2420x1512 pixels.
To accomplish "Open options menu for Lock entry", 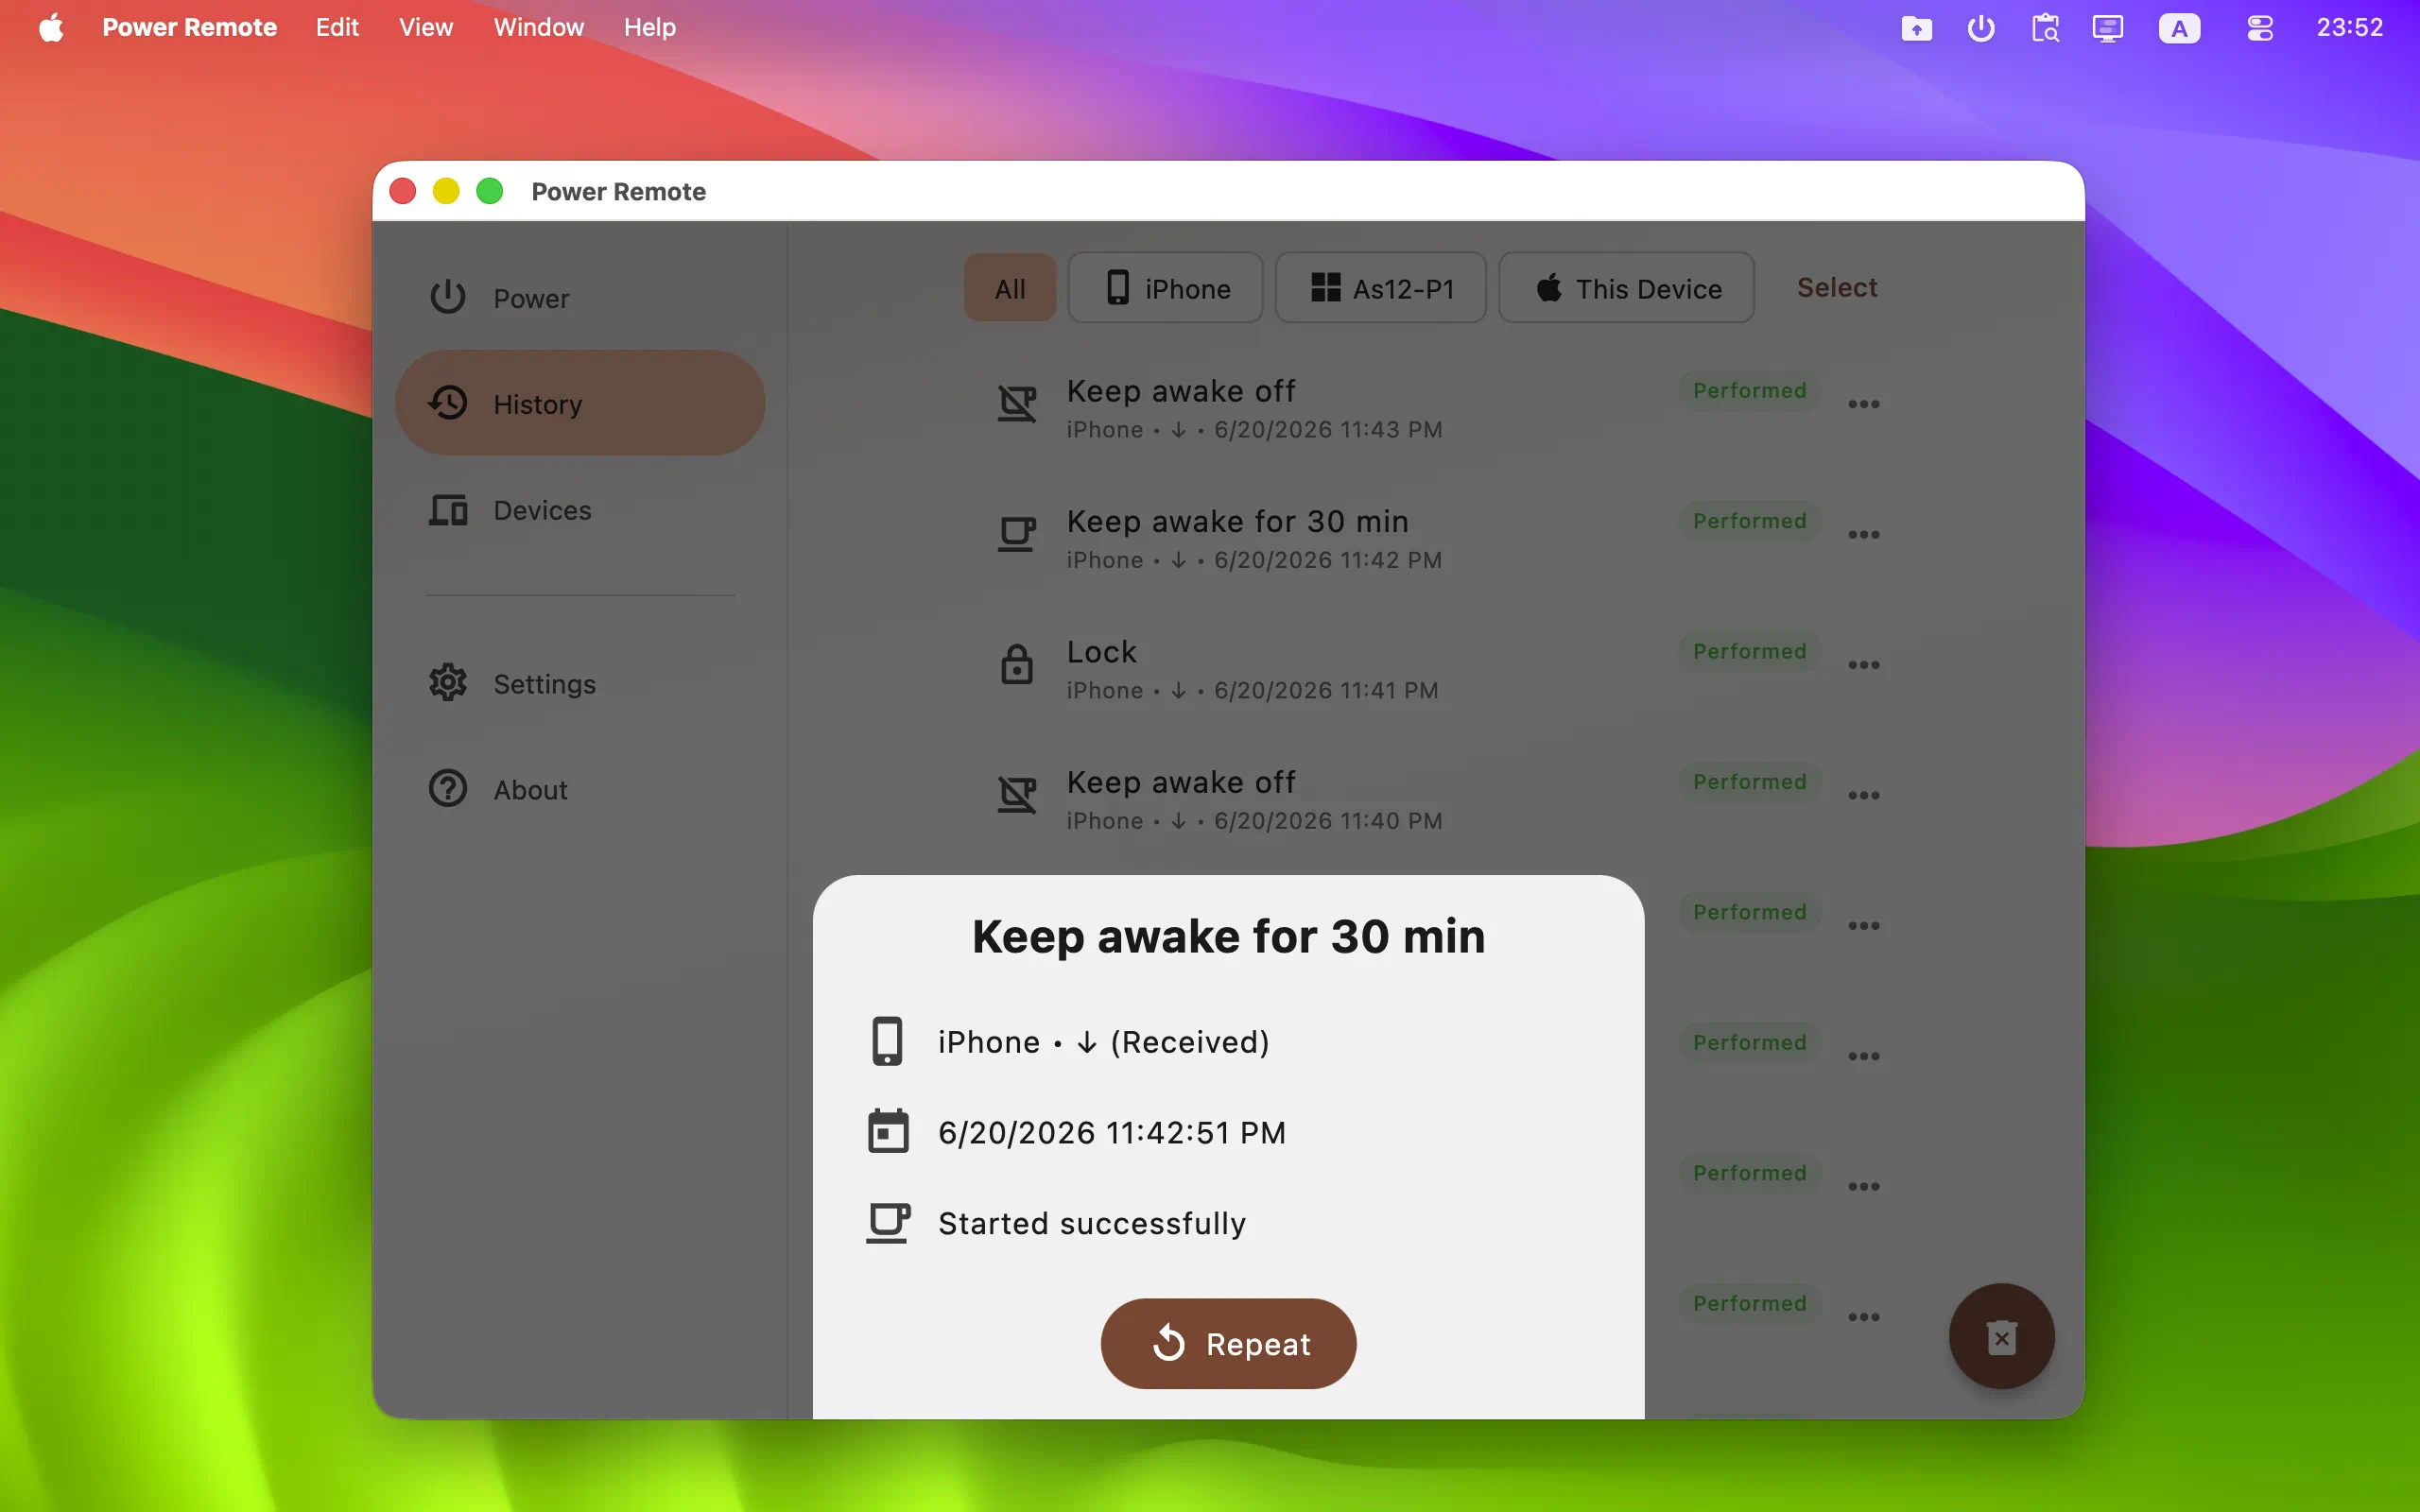I will [x=1864, y=665].
